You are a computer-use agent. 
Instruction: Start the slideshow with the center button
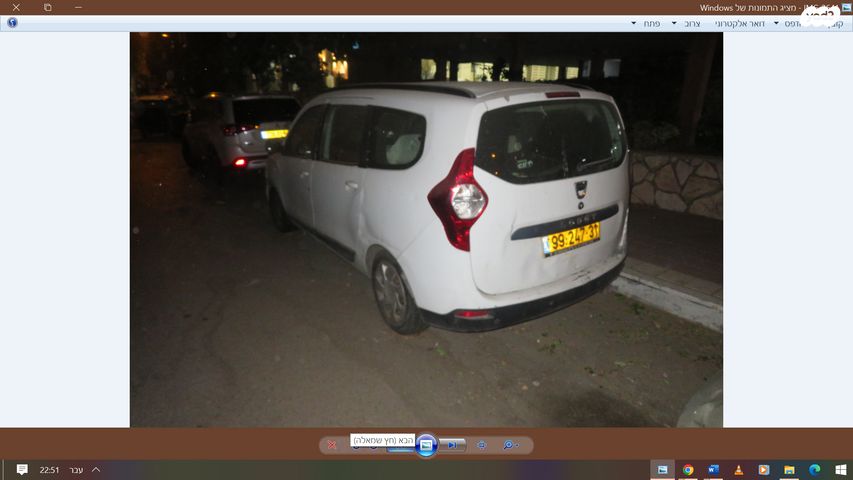pyautogui.click(x=426, y=445)
